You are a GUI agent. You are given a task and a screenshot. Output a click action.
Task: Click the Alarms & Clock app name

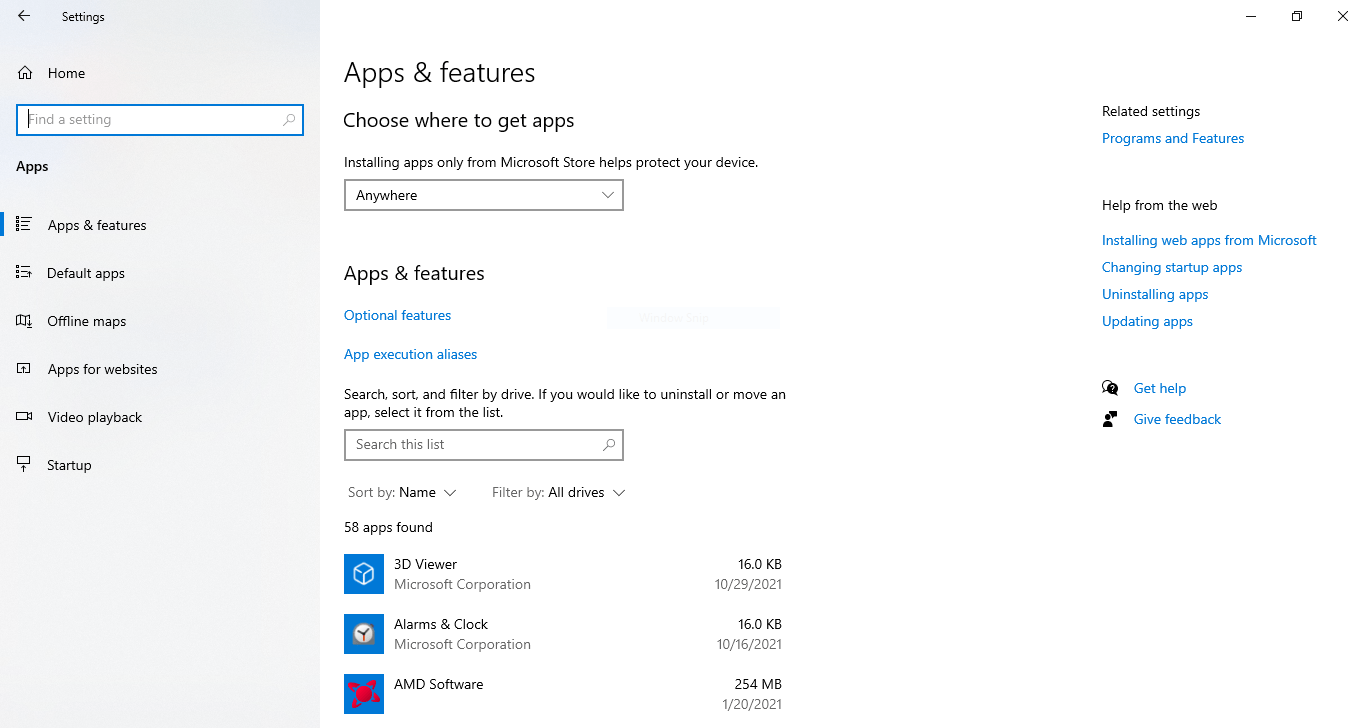(x=441, y=624)
